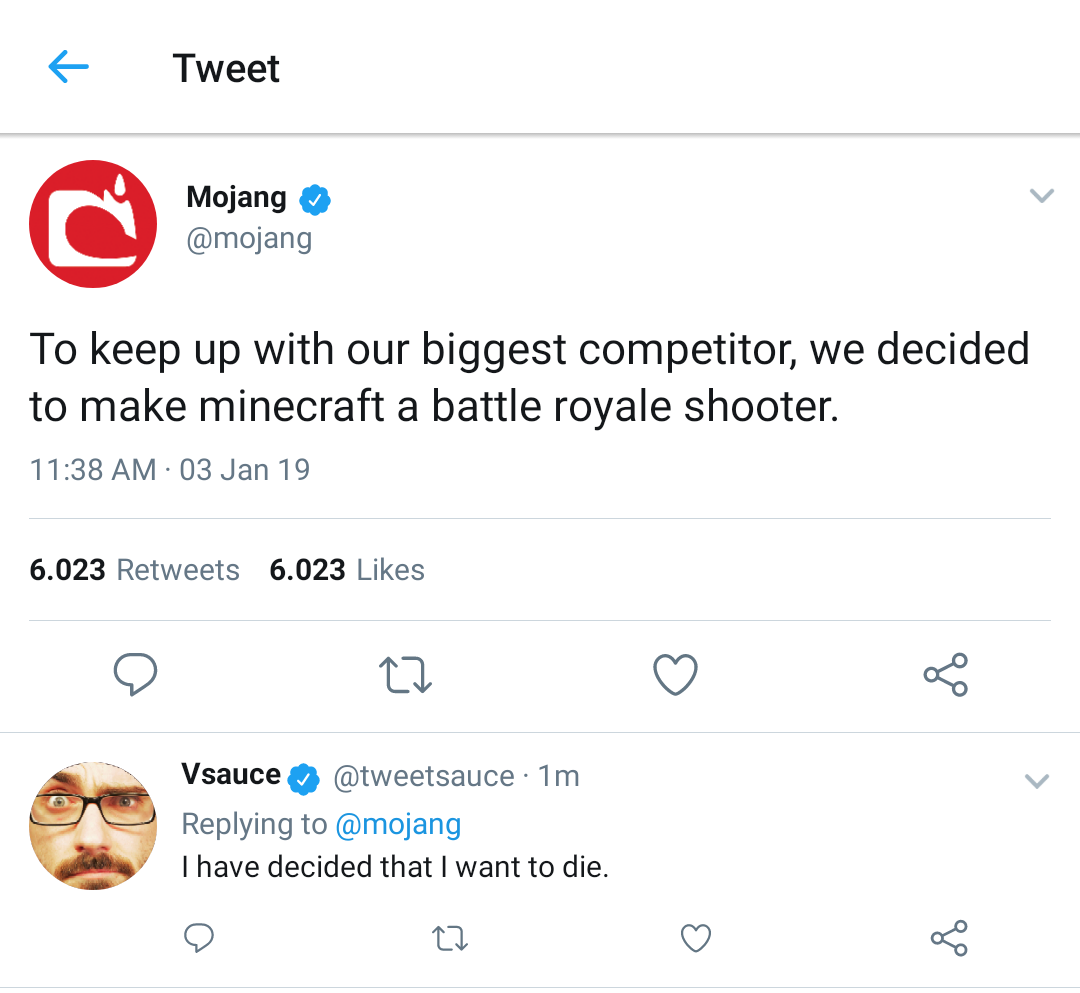Viewport: 1080px width, 993px height.
Task: Like Vsauce's reply
Action: pyautogui.click(x=696, y=938)
